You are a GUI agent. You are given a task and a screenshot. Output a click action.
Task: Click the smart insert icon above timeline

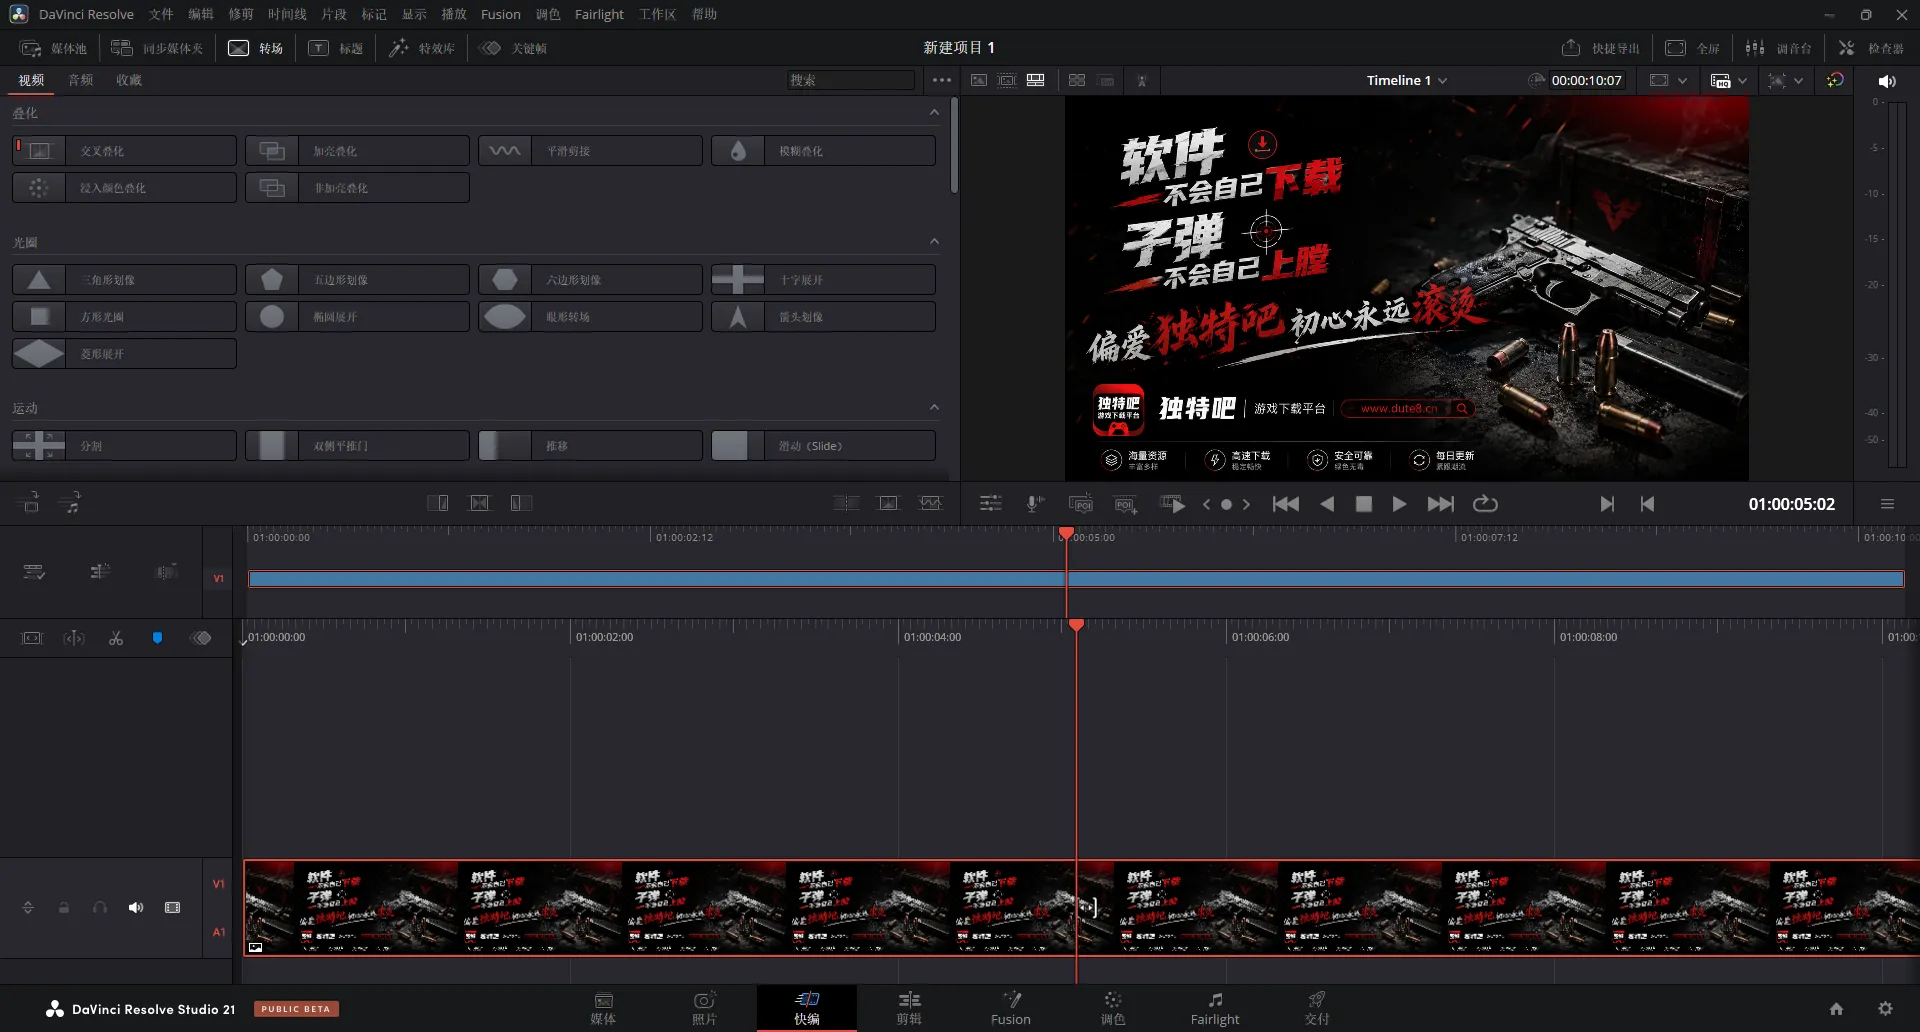click(31, 503)
